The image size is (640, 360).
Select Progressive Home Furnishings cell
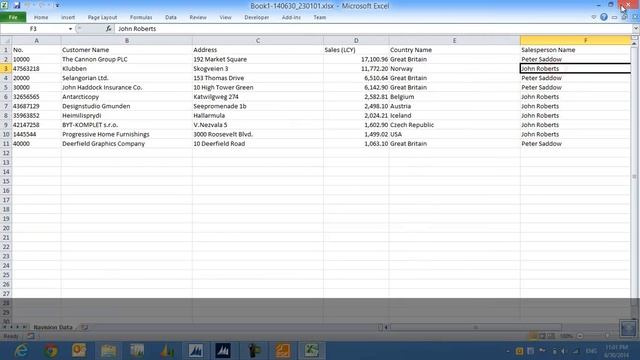127,134
